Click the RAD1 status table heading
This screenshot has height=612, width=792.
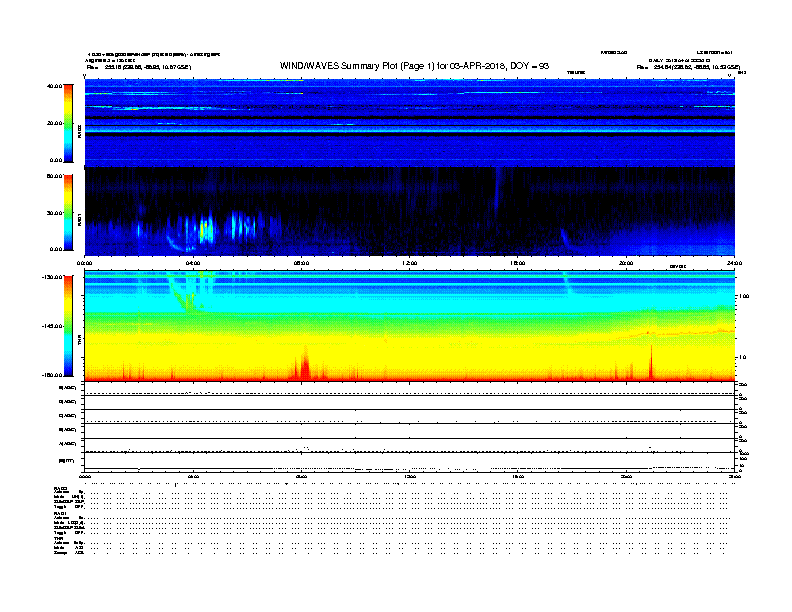point(61,514)
